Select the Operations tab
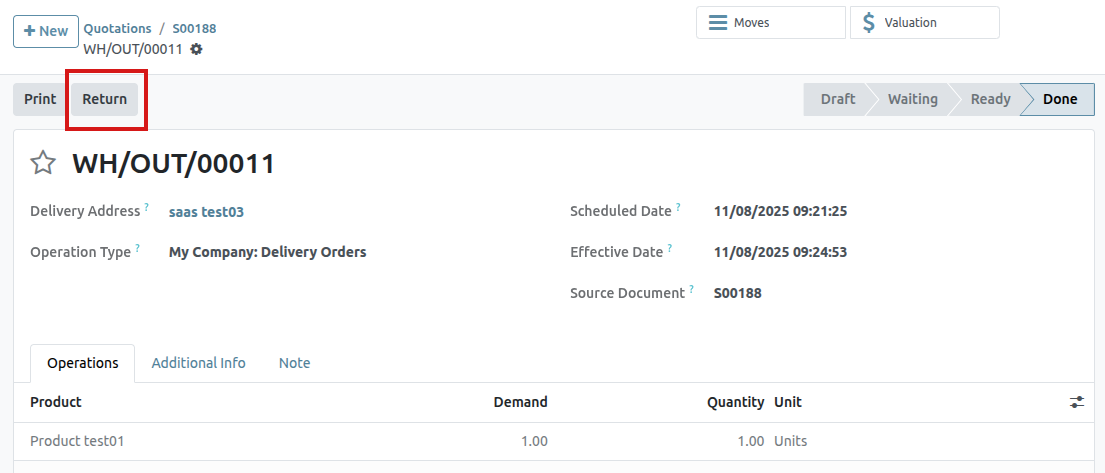The image size is (1105, 473). point(83,363)
